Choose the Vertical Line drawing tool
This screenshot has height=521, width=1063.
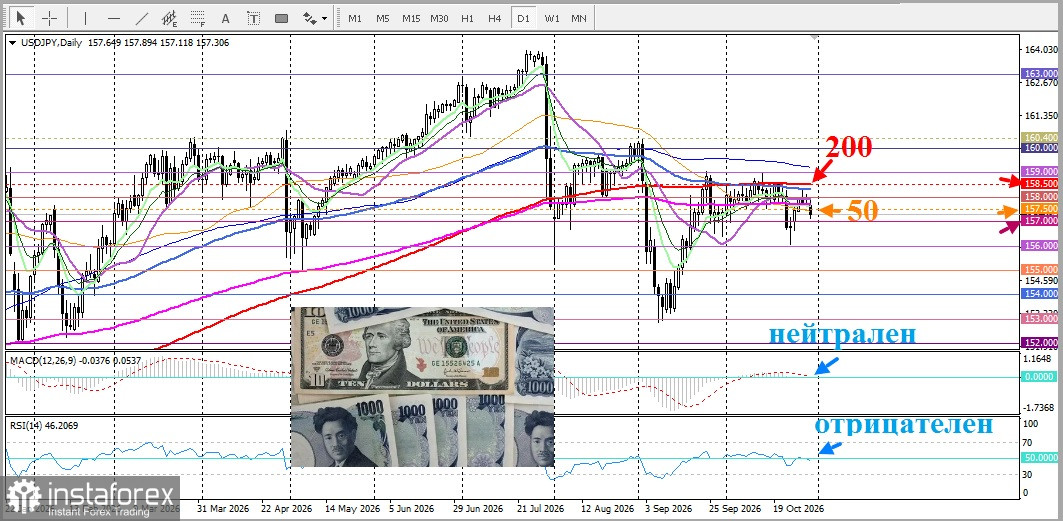(85, 18)
